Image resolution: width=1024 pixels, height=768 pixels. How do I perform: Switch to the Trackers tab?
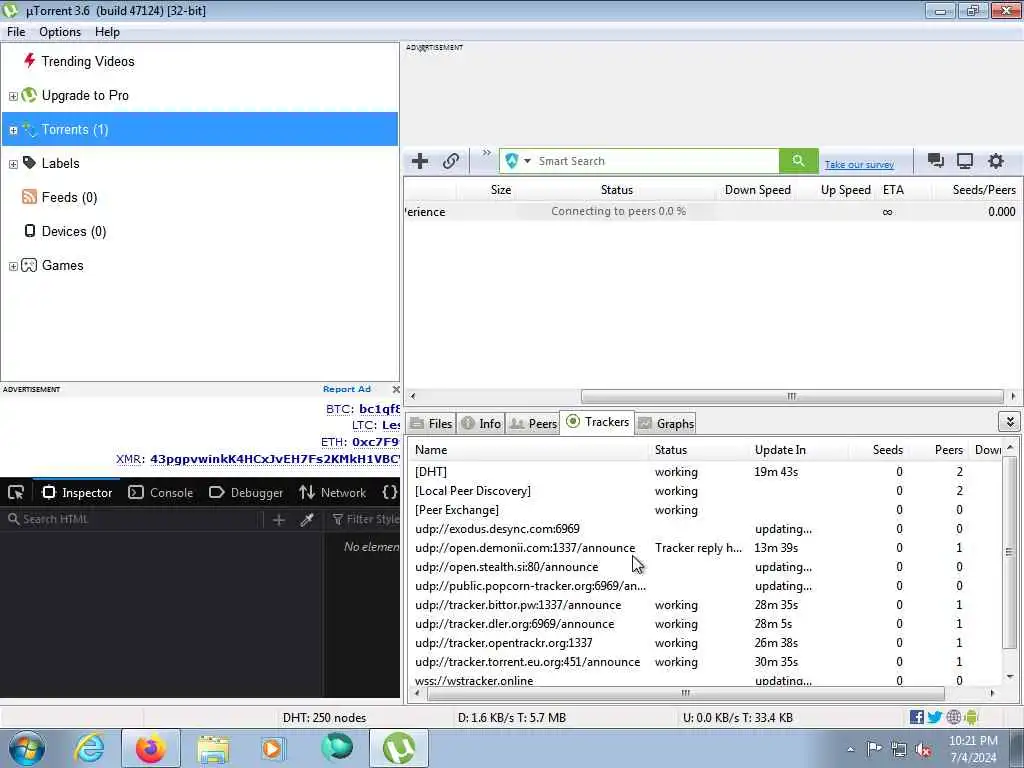tap(598, 422)
